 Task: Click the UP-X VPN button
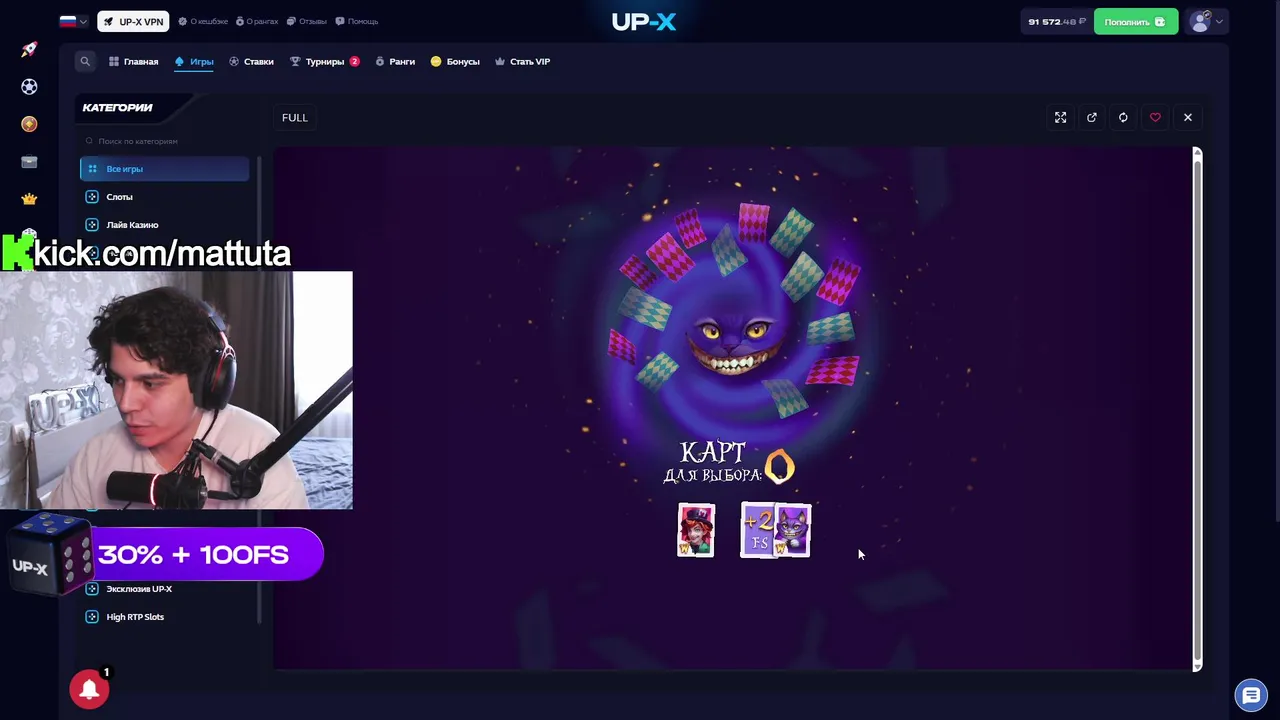tap(133, 21)
